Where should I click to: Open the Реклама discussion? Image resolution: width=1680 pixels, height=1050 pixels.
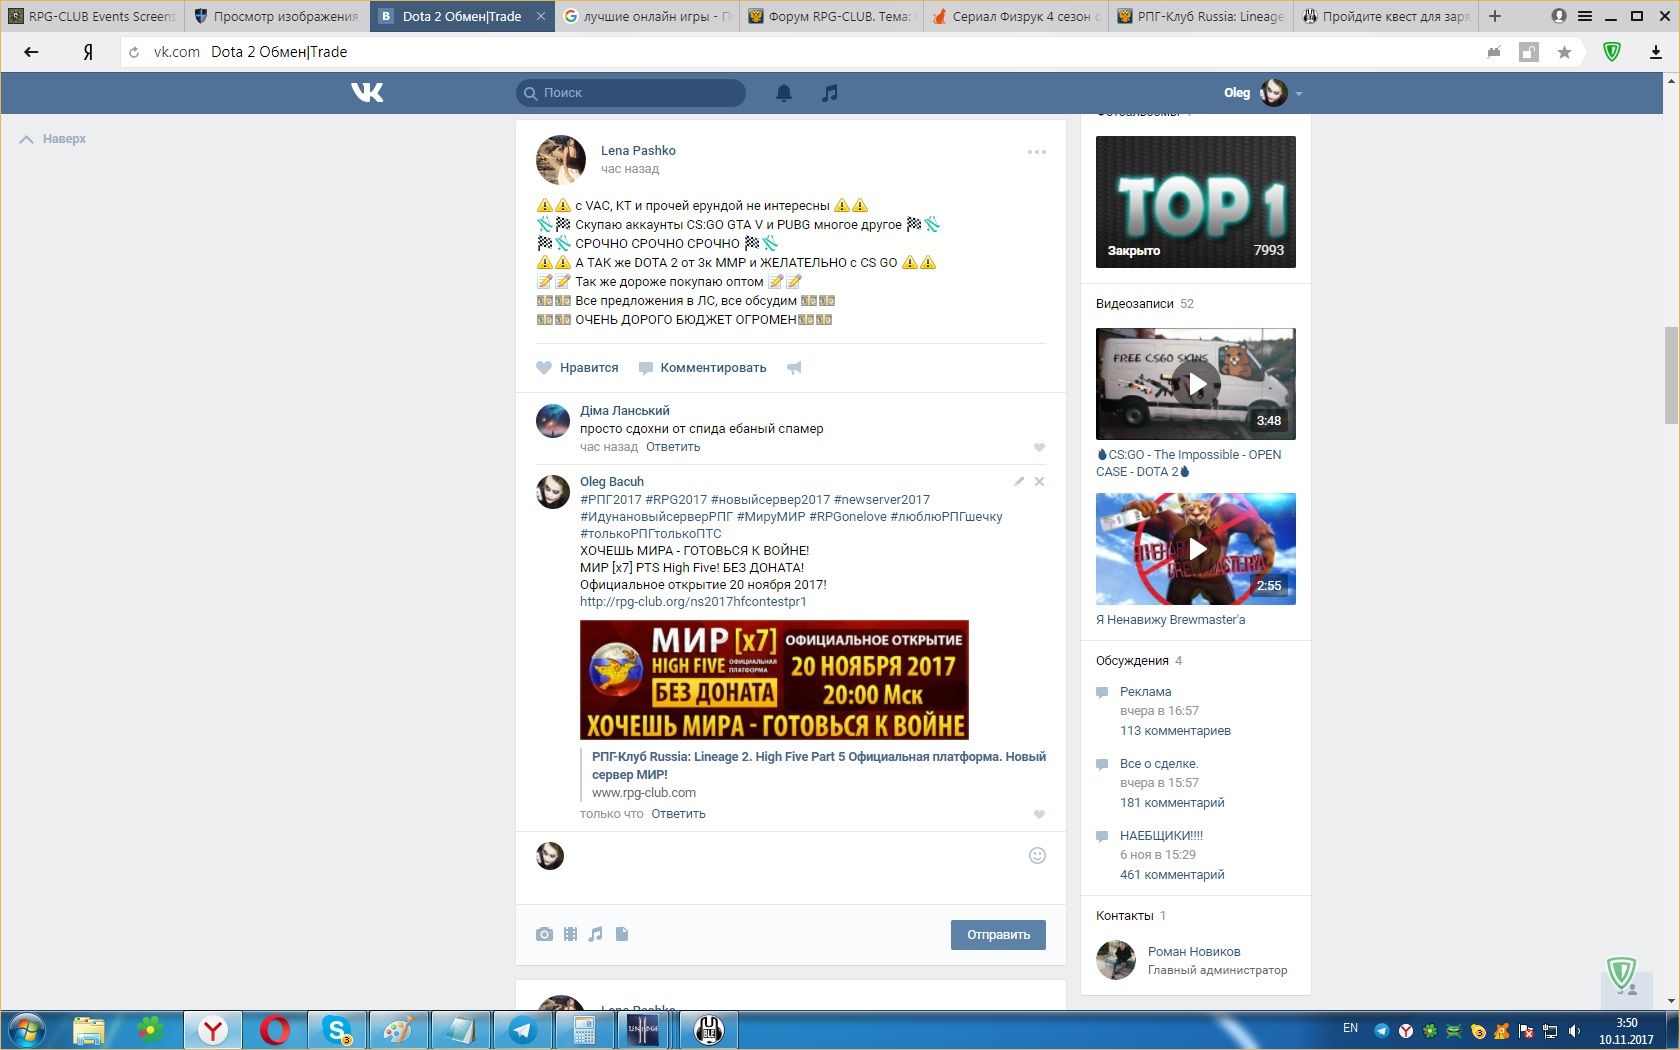click(1145, 692)
